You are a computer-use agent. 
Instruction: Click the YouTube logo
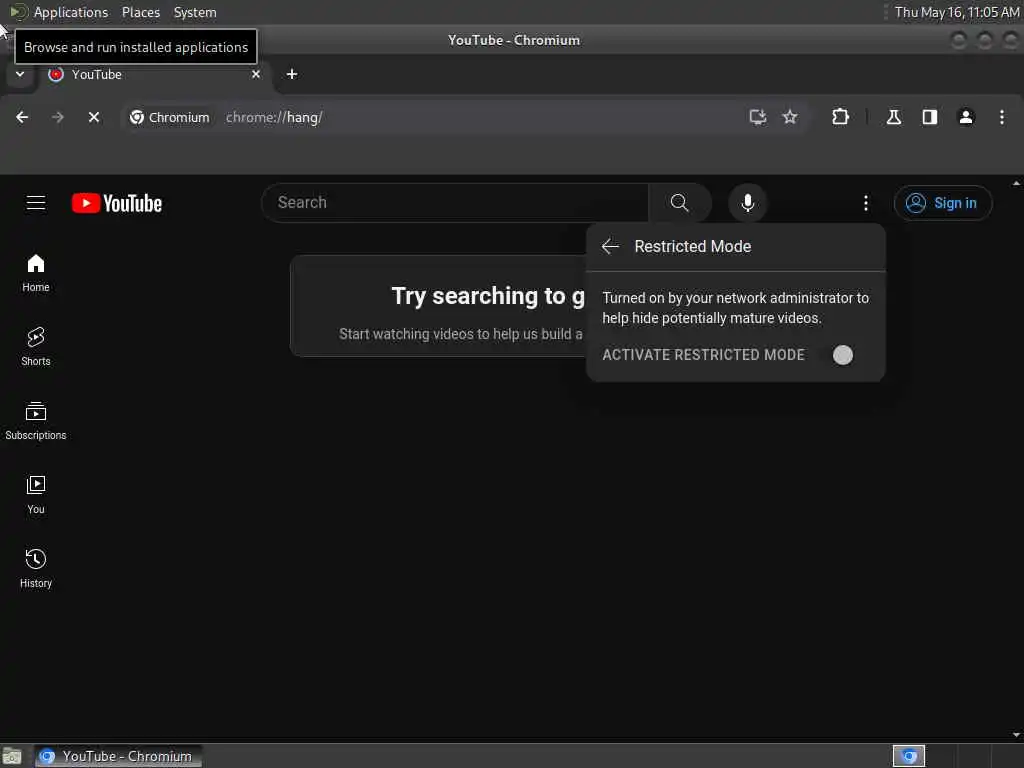pyautogui.click(x=117, y=203)
